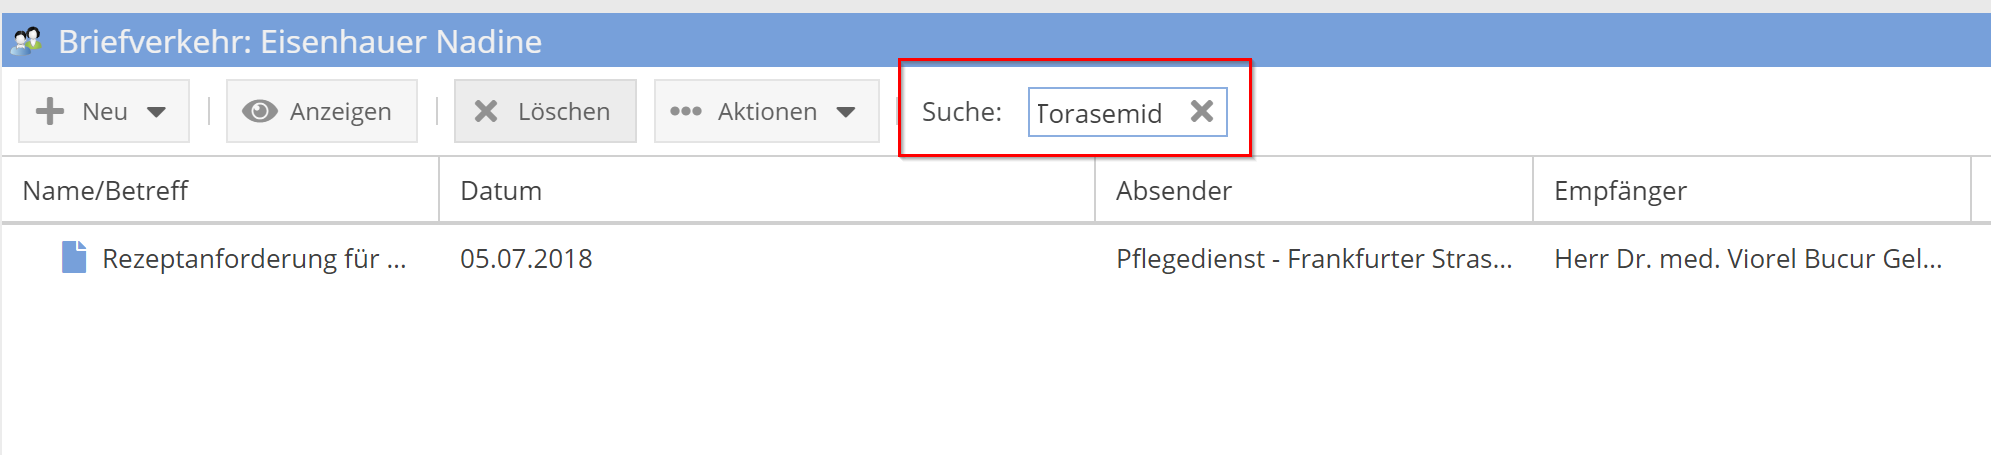The image size is (1991, 455).
Task: Sort by the Name/Betreff column header
Action: tap(105, 191)
